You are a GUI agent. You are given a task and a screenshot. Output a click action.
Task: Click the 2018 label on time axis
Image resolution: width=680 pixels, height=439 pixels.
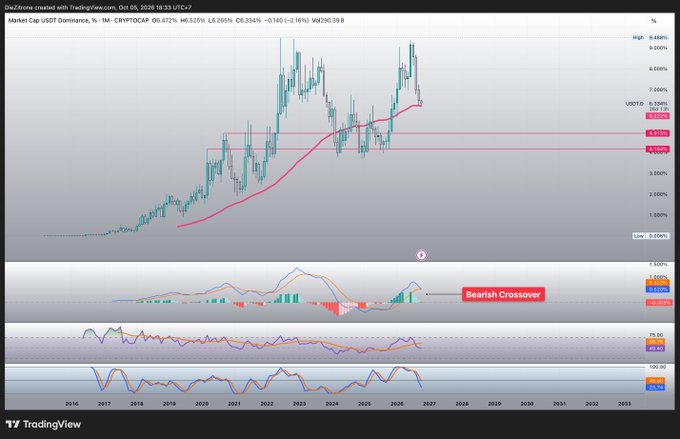click(x=137, y=404)
